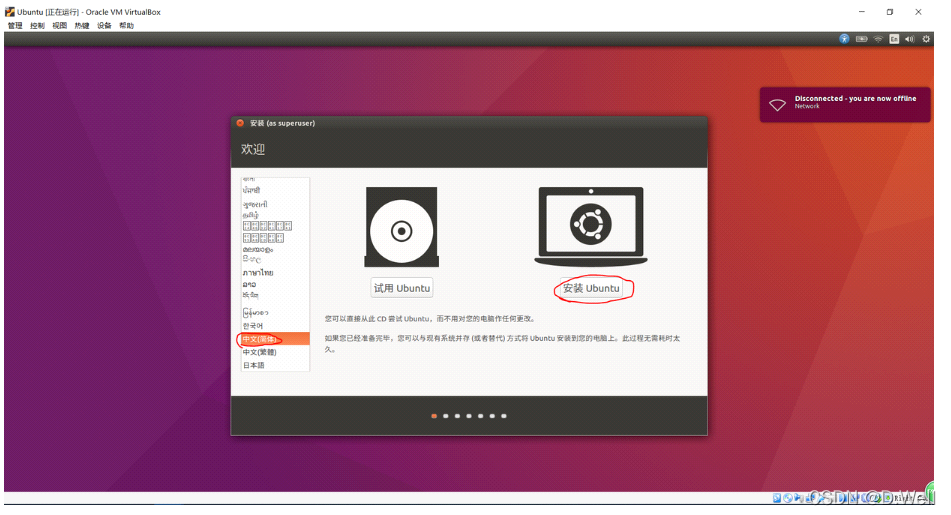Close the 安装 installer window

pyautogui.click(x=240, y=123)
